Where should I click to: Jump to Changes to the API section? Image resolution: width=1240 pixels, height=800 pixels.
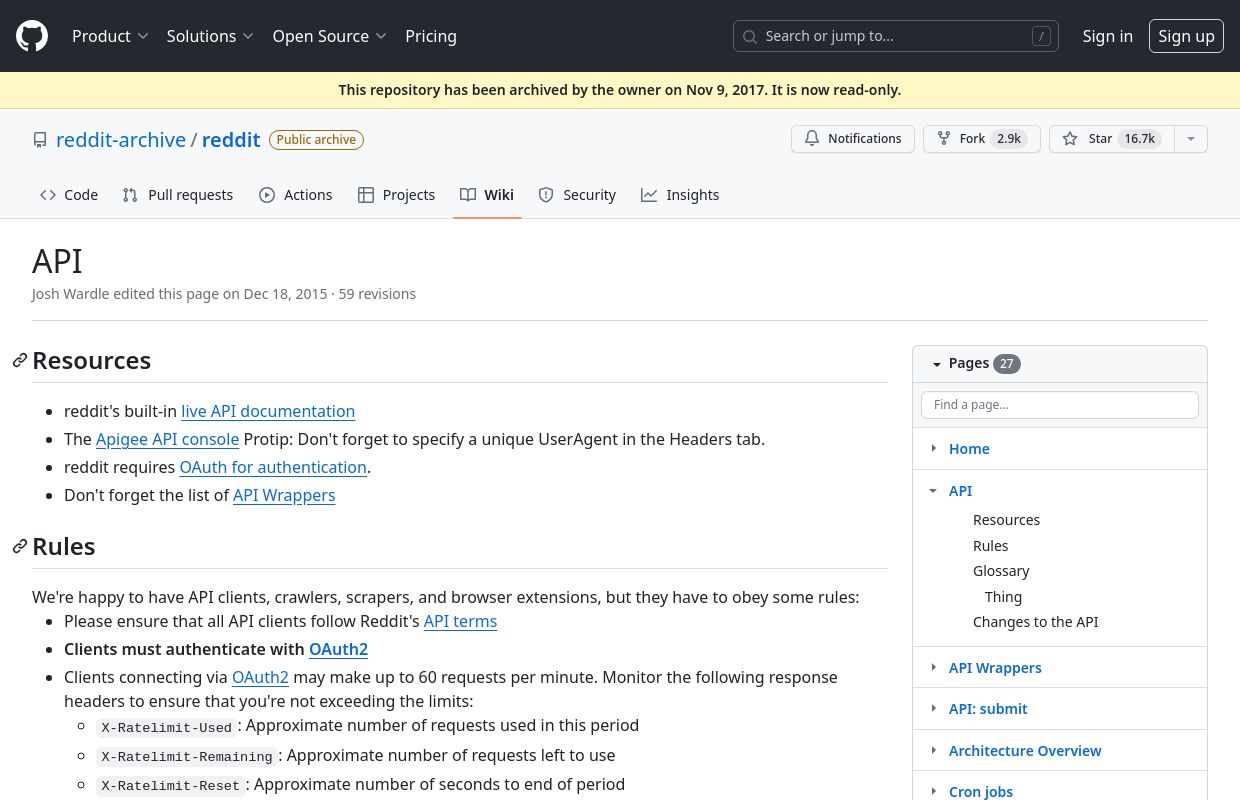click(1035, 622)
